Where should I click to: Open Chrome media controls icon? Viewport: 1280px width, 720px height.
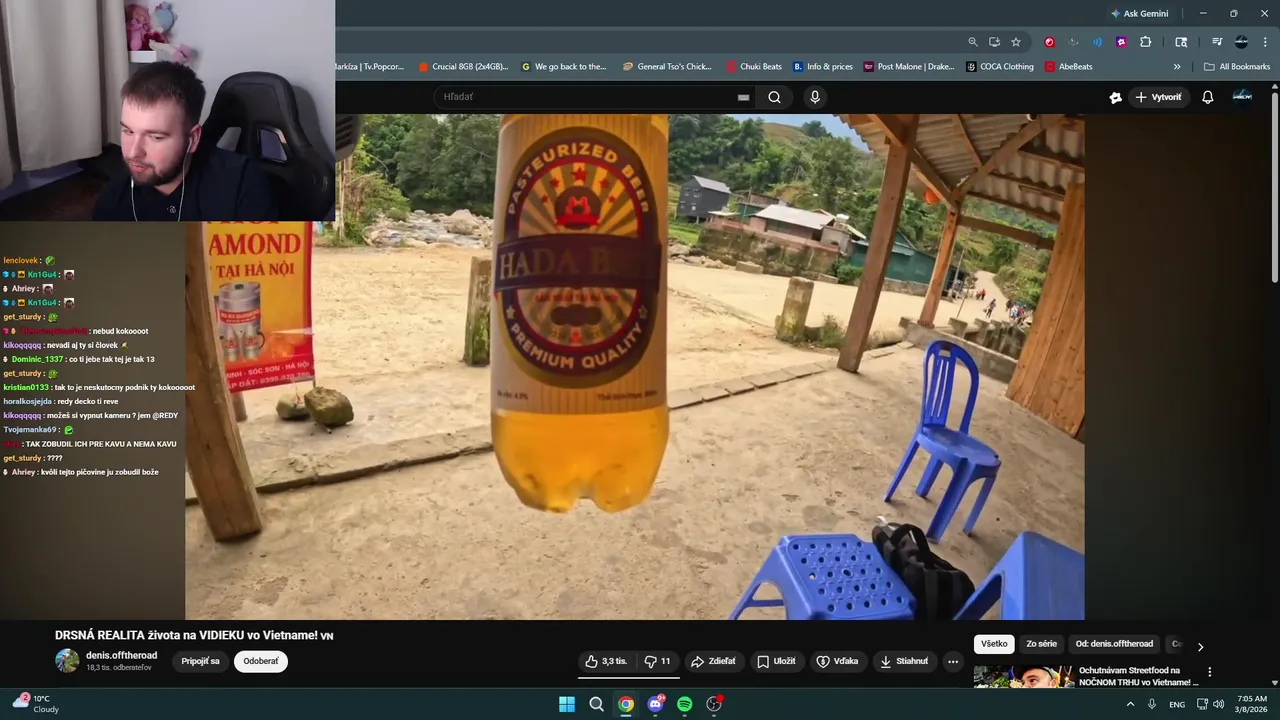1217,42
